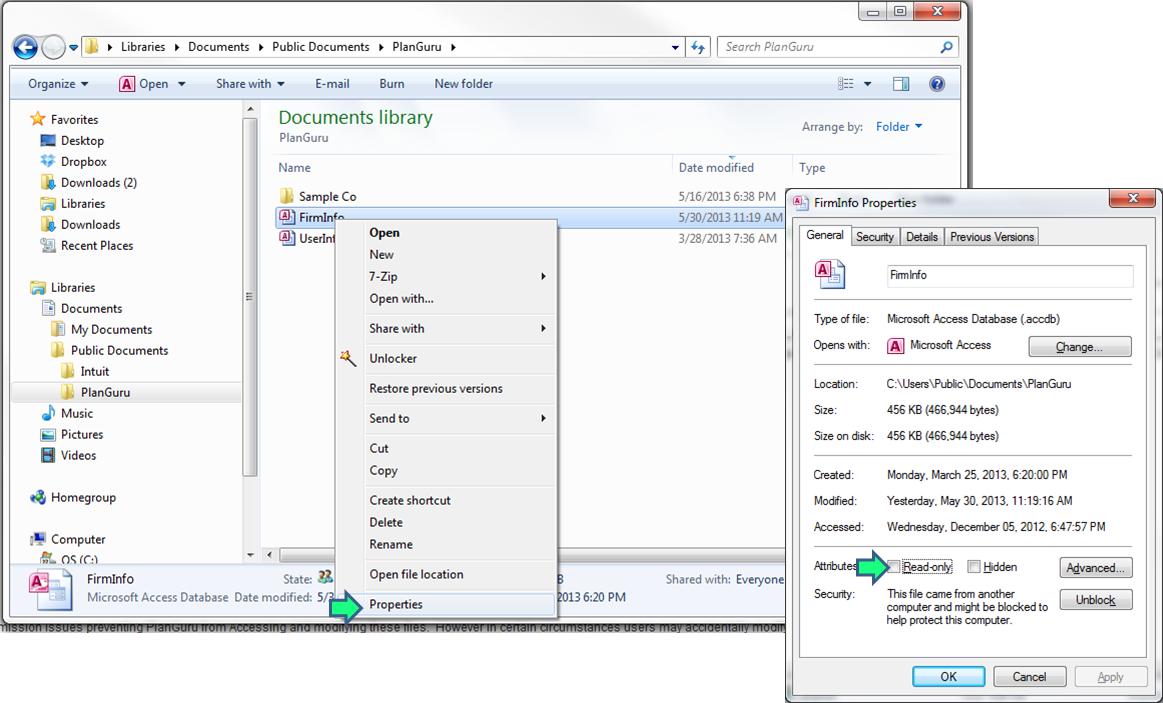Click the Computer icon in navigation pane
This screenshot has width=1163, height=703.
pos(38,539)
